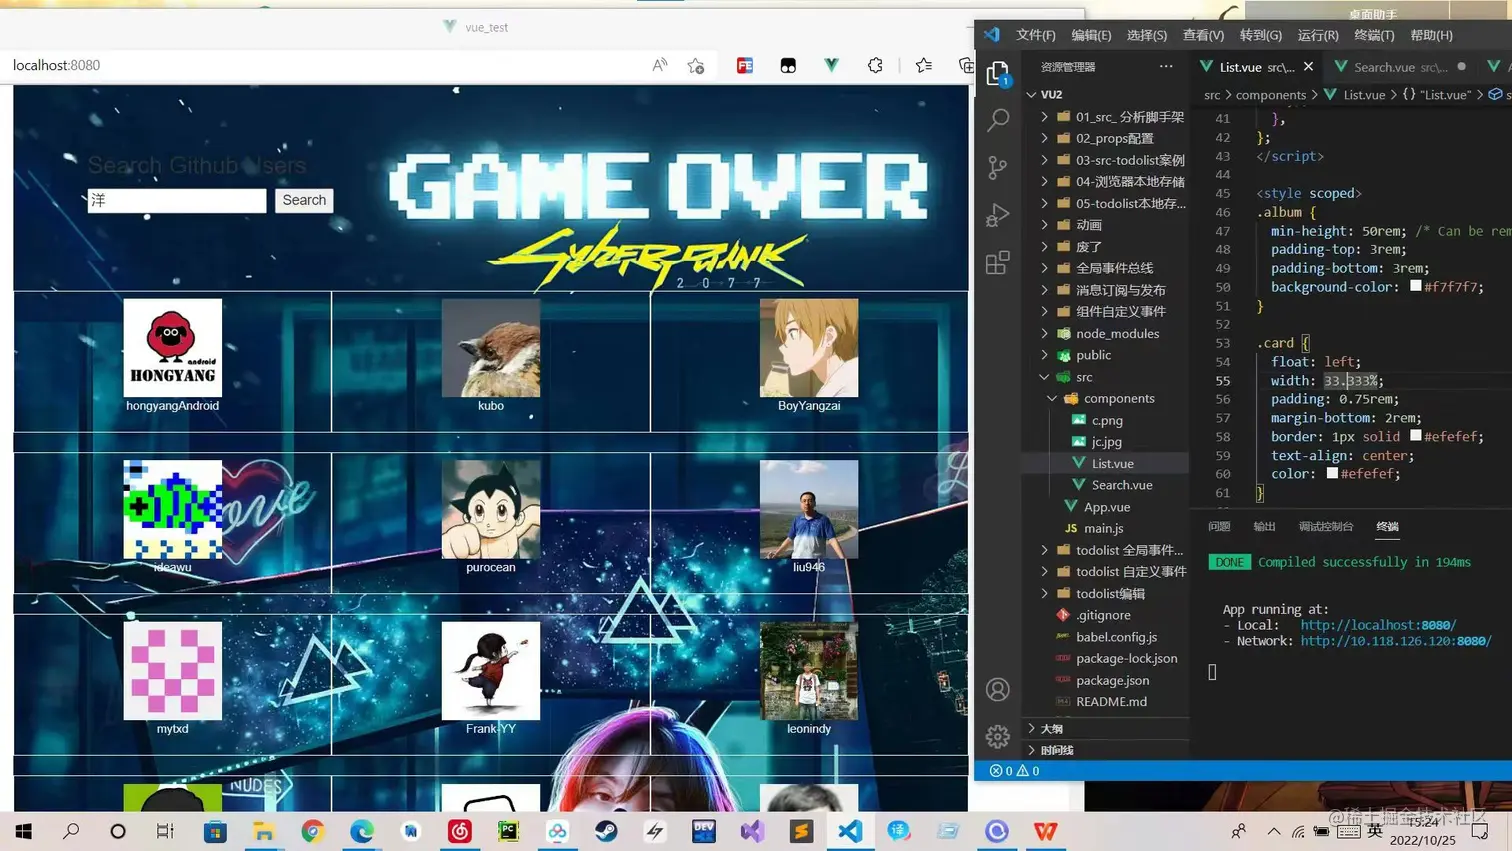Click the Github users search input field
Image resolution: width=1512 pixels, height=851 pixels.
tap(177, 200)
